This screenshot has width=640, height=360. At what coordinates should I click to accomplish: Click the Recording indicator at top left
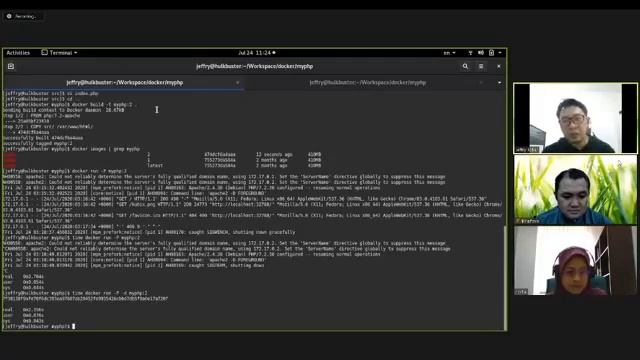[22, 16]
